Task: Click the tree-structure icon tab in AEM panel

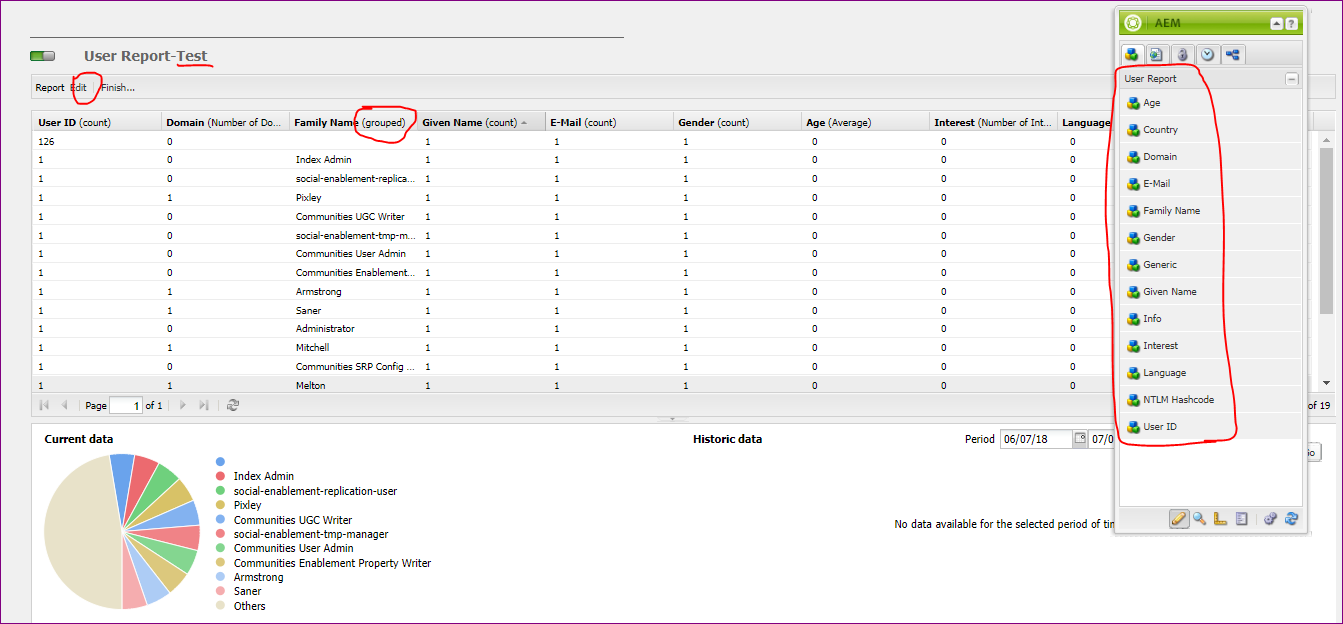Action: pyautogui.click(x=1233, y=54)
